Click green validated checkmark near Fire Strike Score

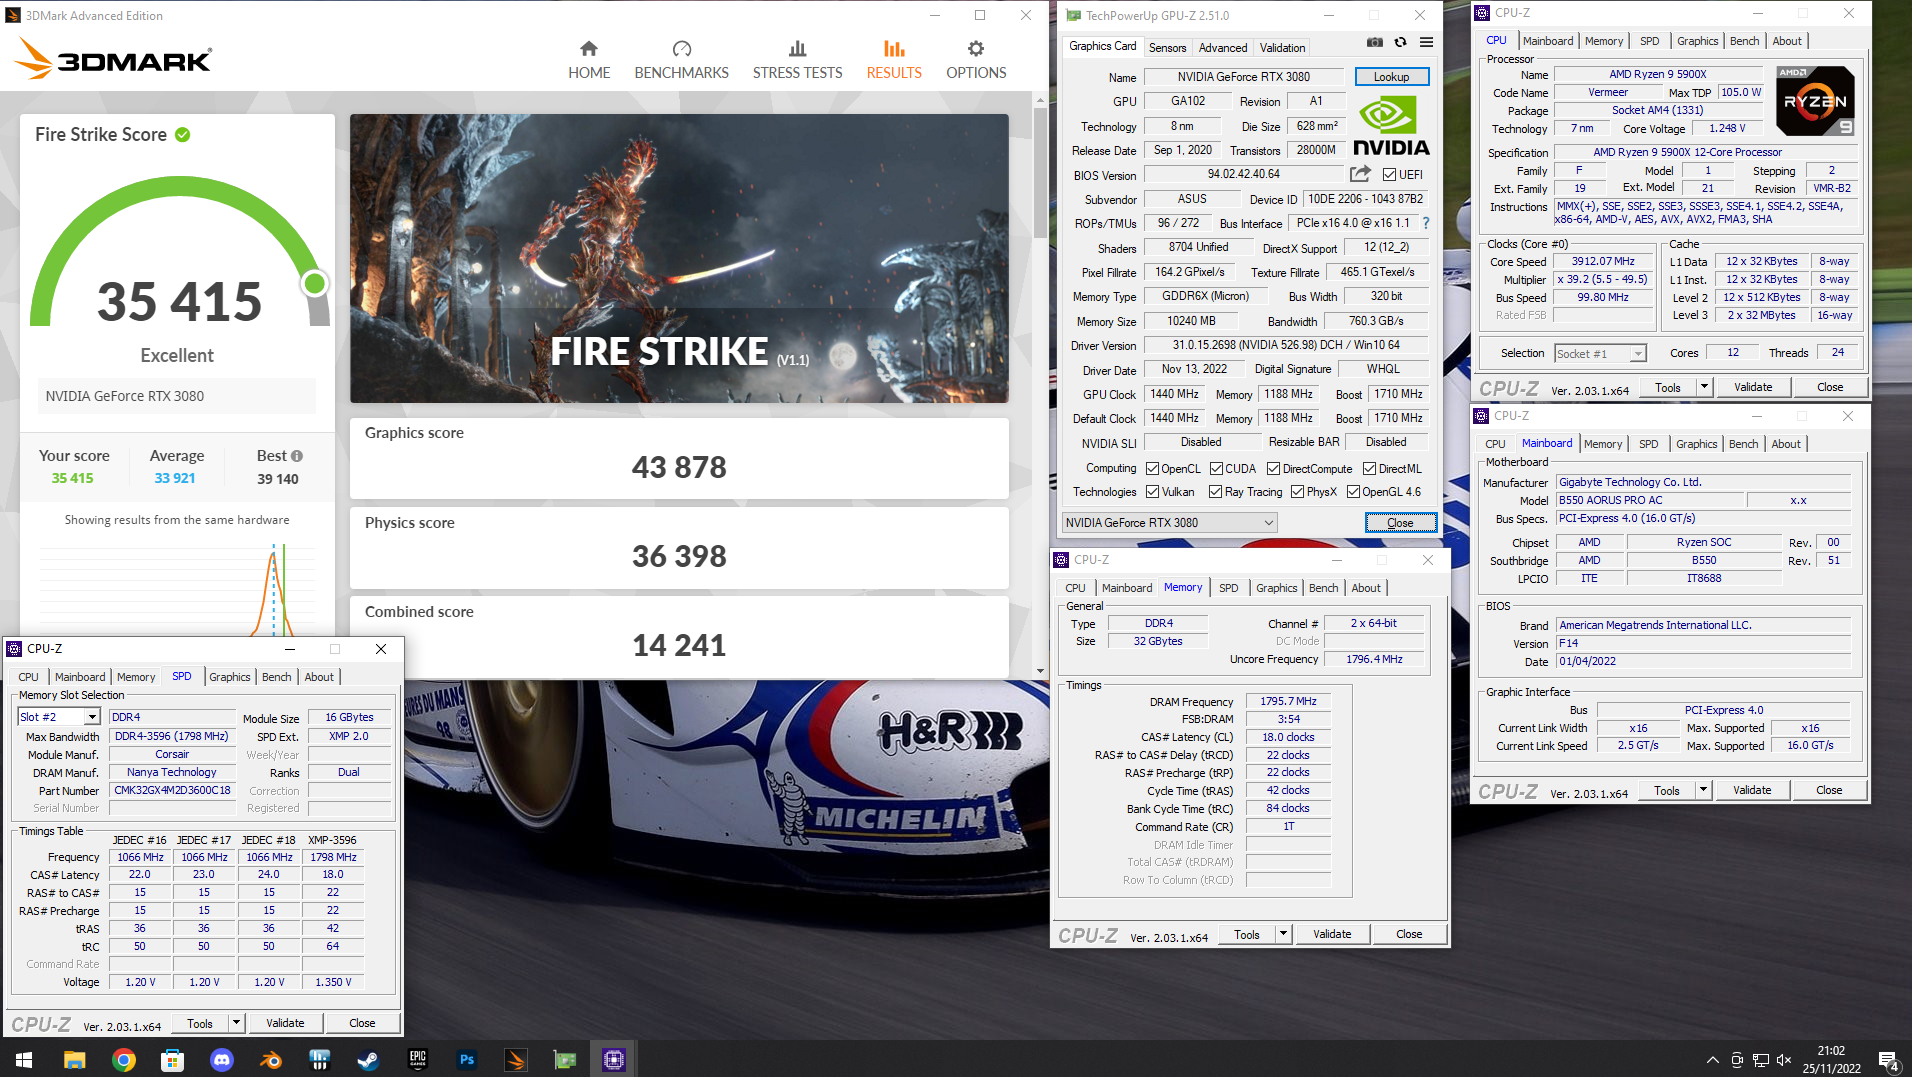tap(183, 135)
